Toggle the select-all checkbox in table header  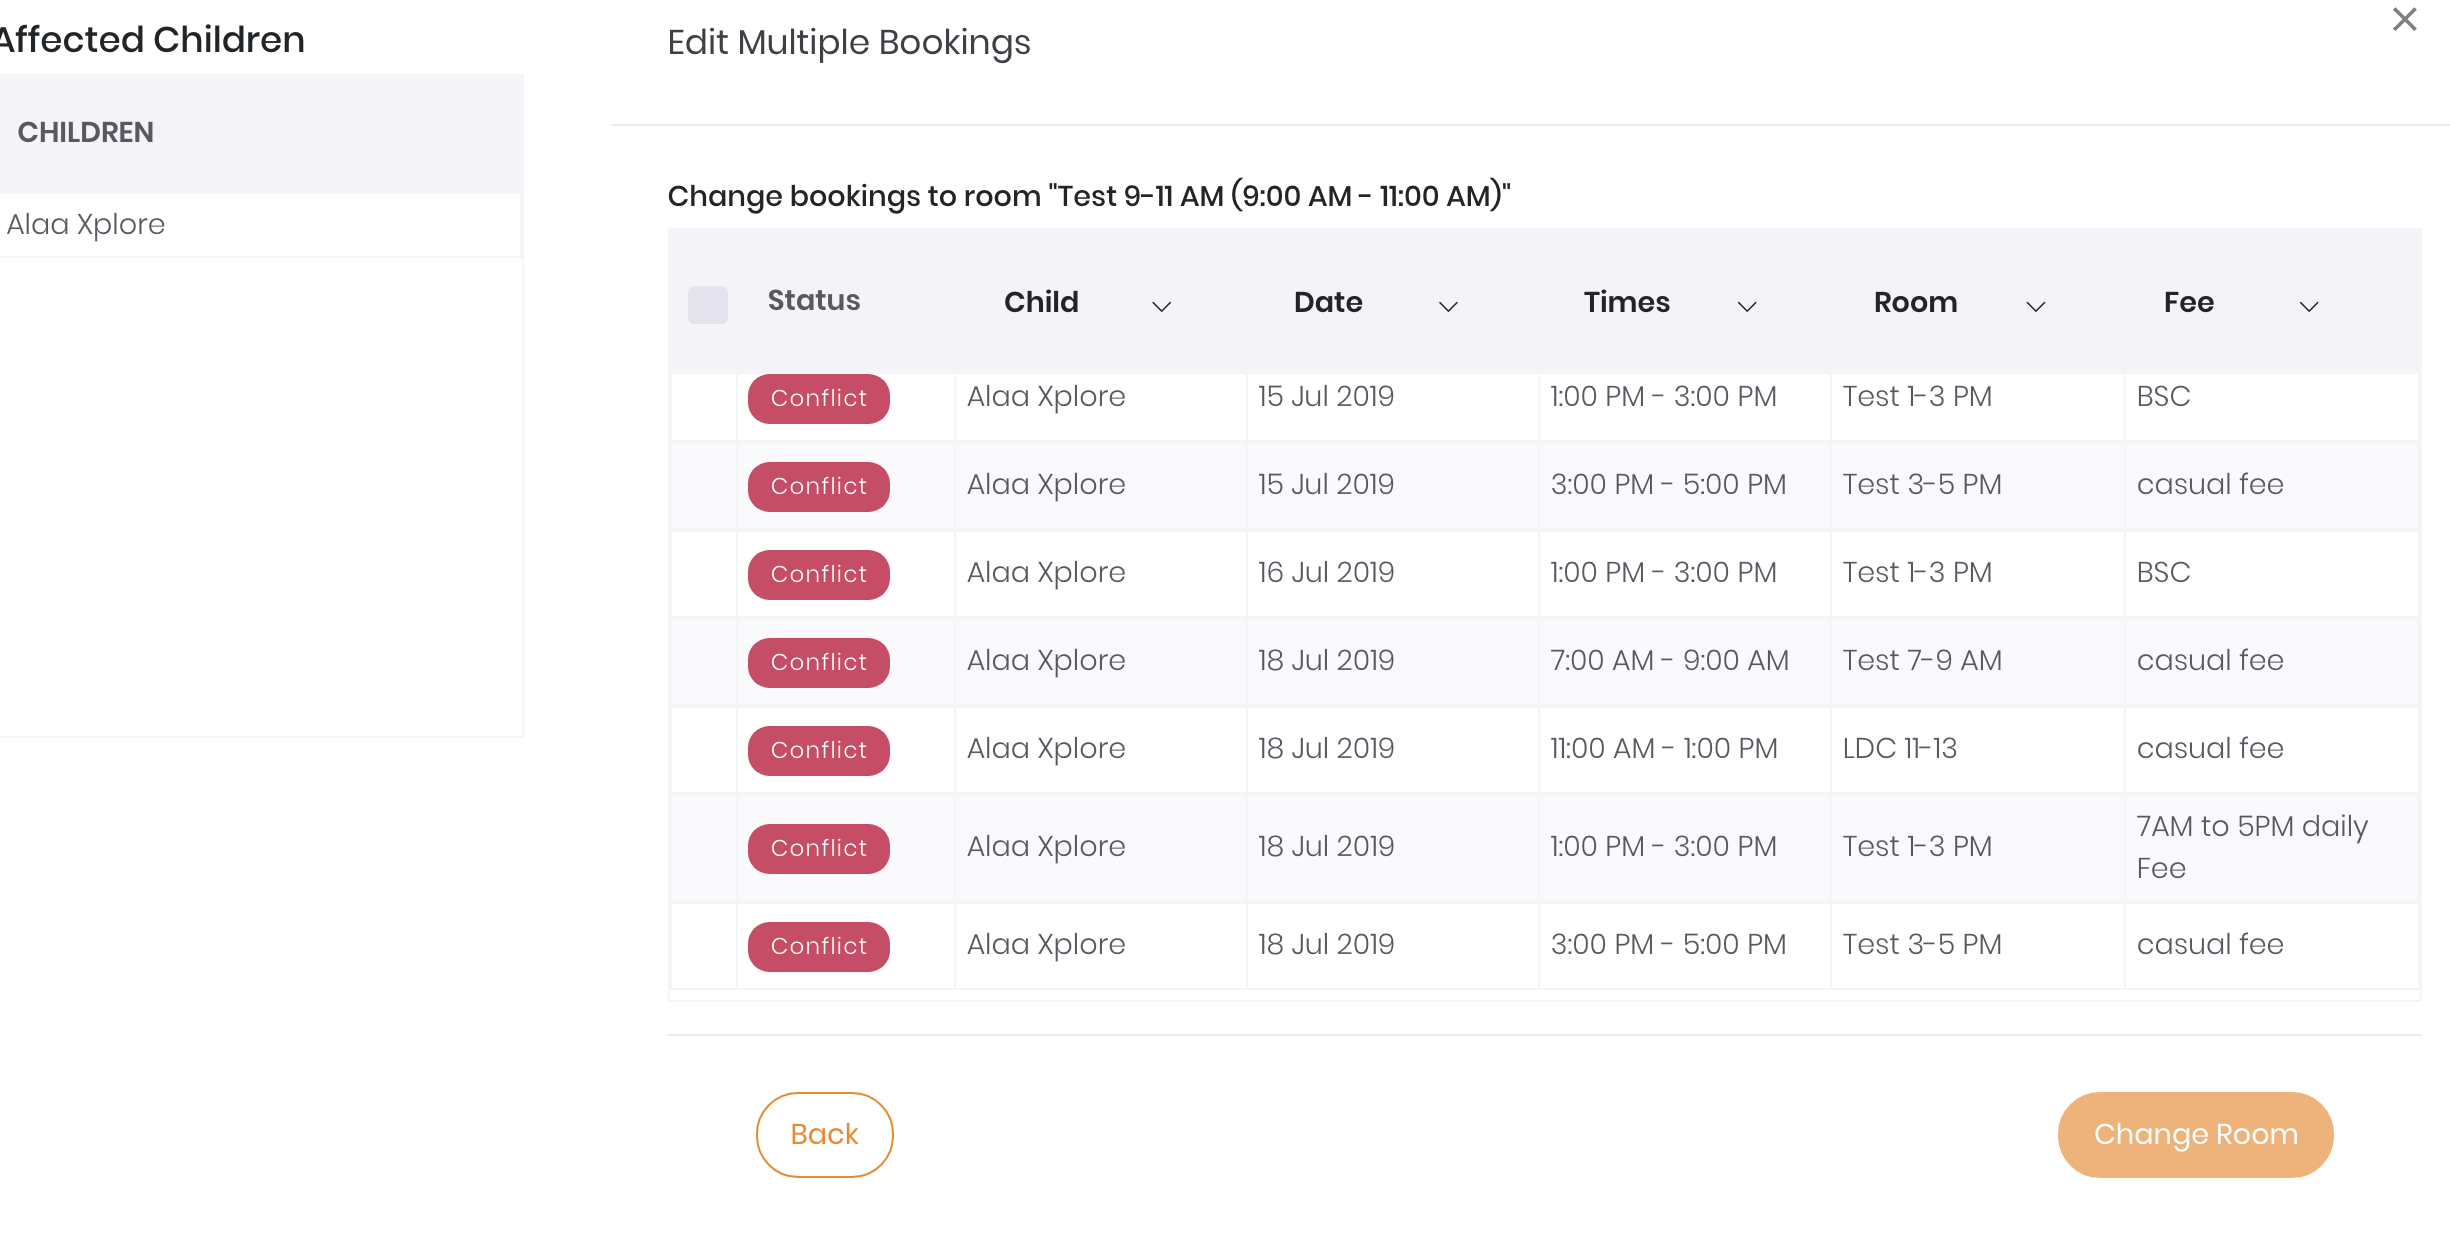708,304
